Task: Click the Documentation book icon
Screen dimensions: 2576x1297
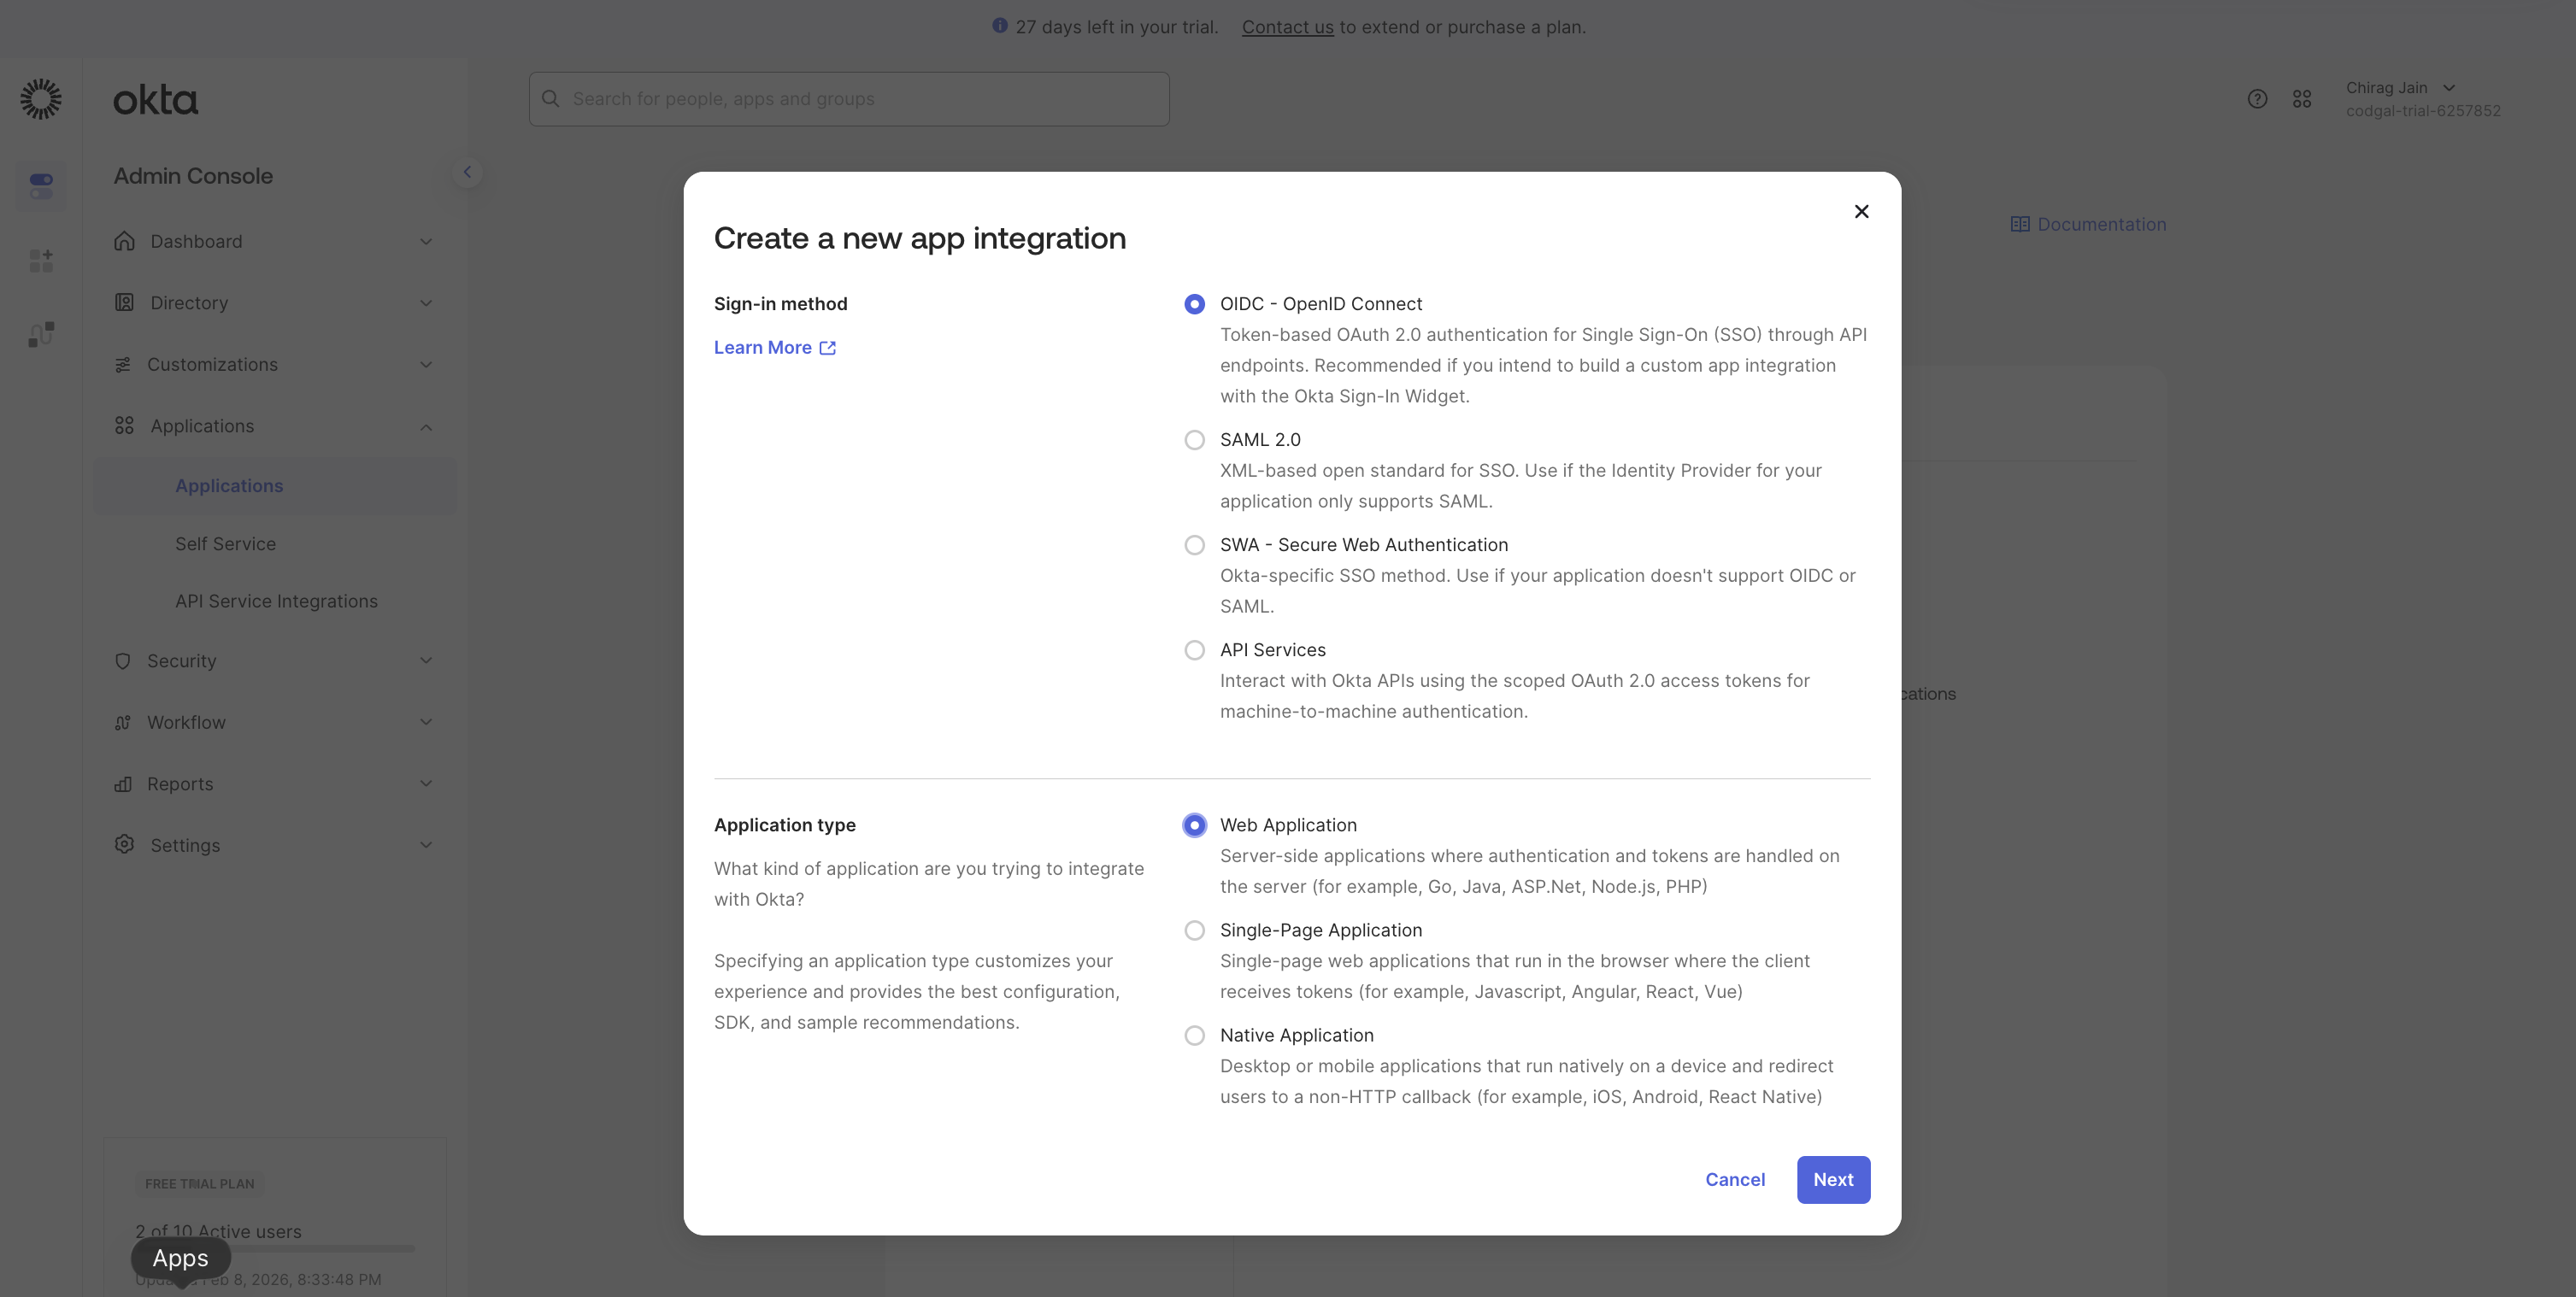Action: tap(2020, 225)
